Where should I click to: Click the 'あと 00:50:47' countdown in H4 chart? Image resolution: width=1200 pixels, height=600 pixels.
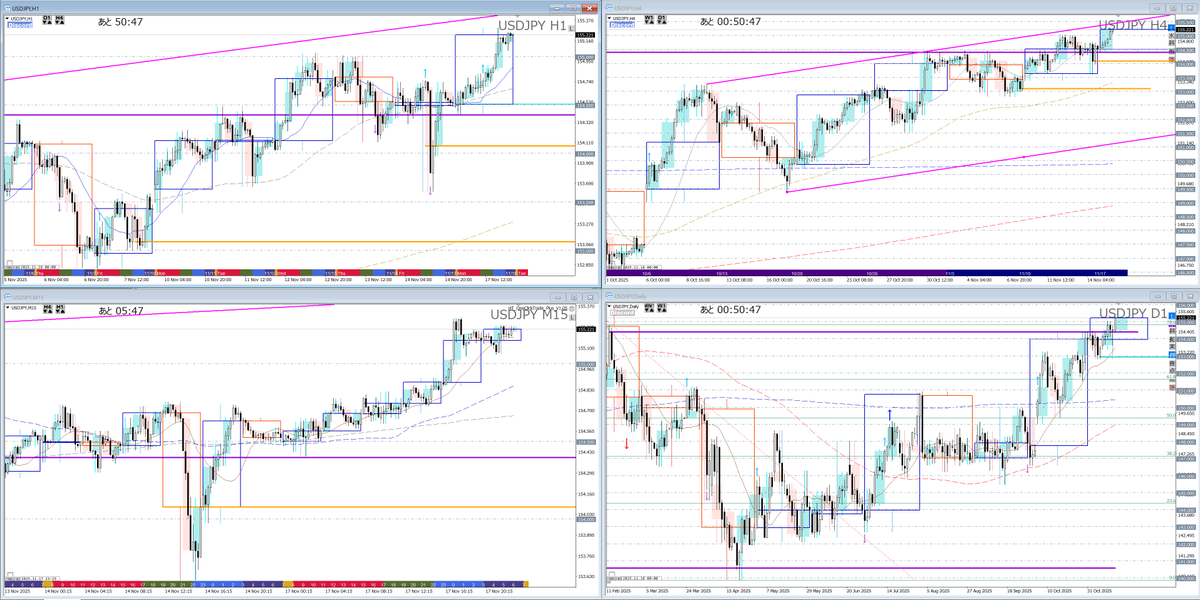point(730,22)
